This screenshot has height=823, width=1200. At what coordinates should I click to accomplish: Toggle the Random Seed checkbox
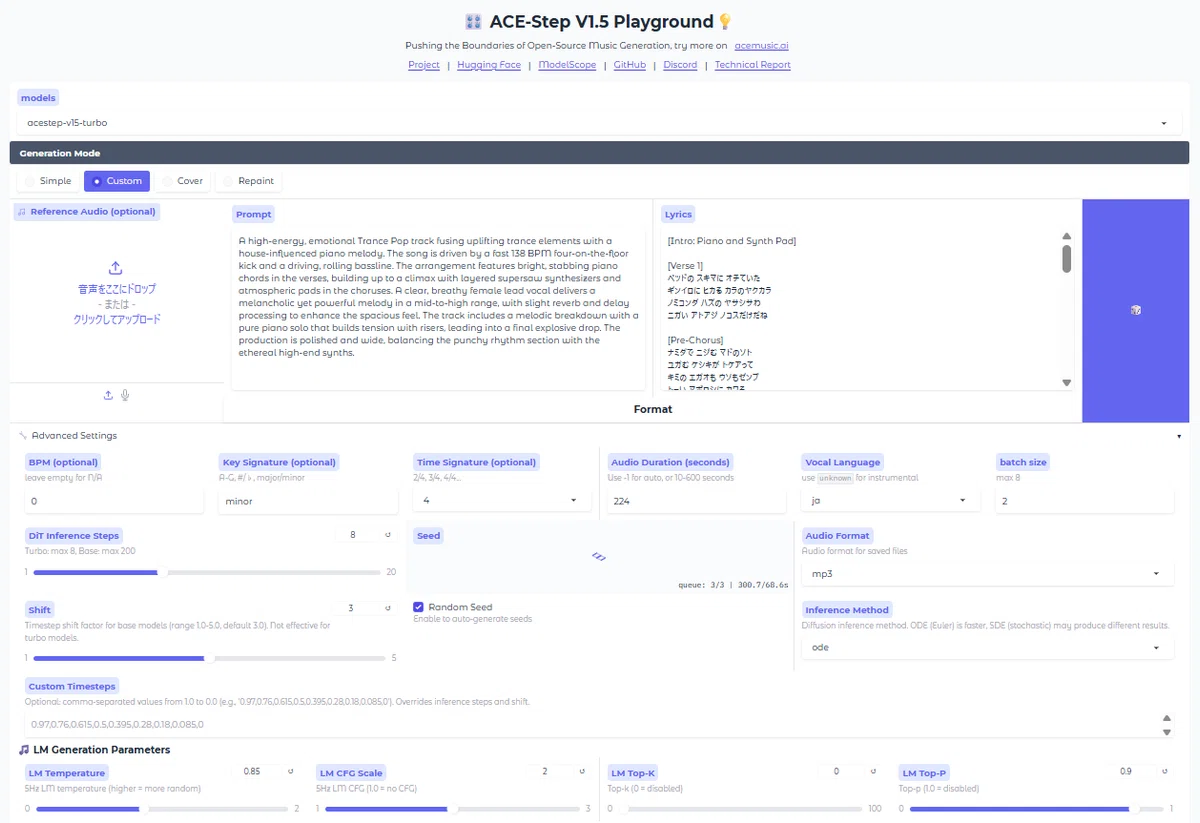pyautogui.click(x=419, y=607)
